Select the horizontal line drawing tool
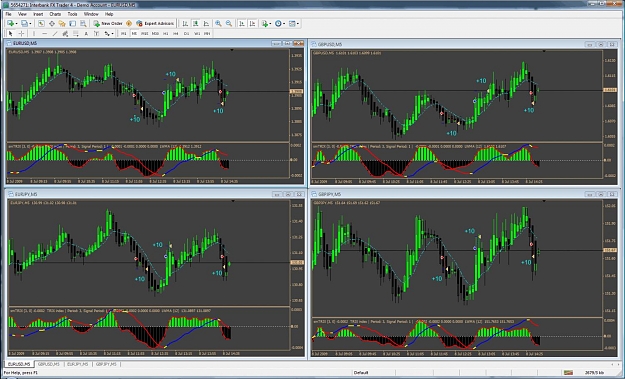625x379 pixels. click(x=44, y=33)
